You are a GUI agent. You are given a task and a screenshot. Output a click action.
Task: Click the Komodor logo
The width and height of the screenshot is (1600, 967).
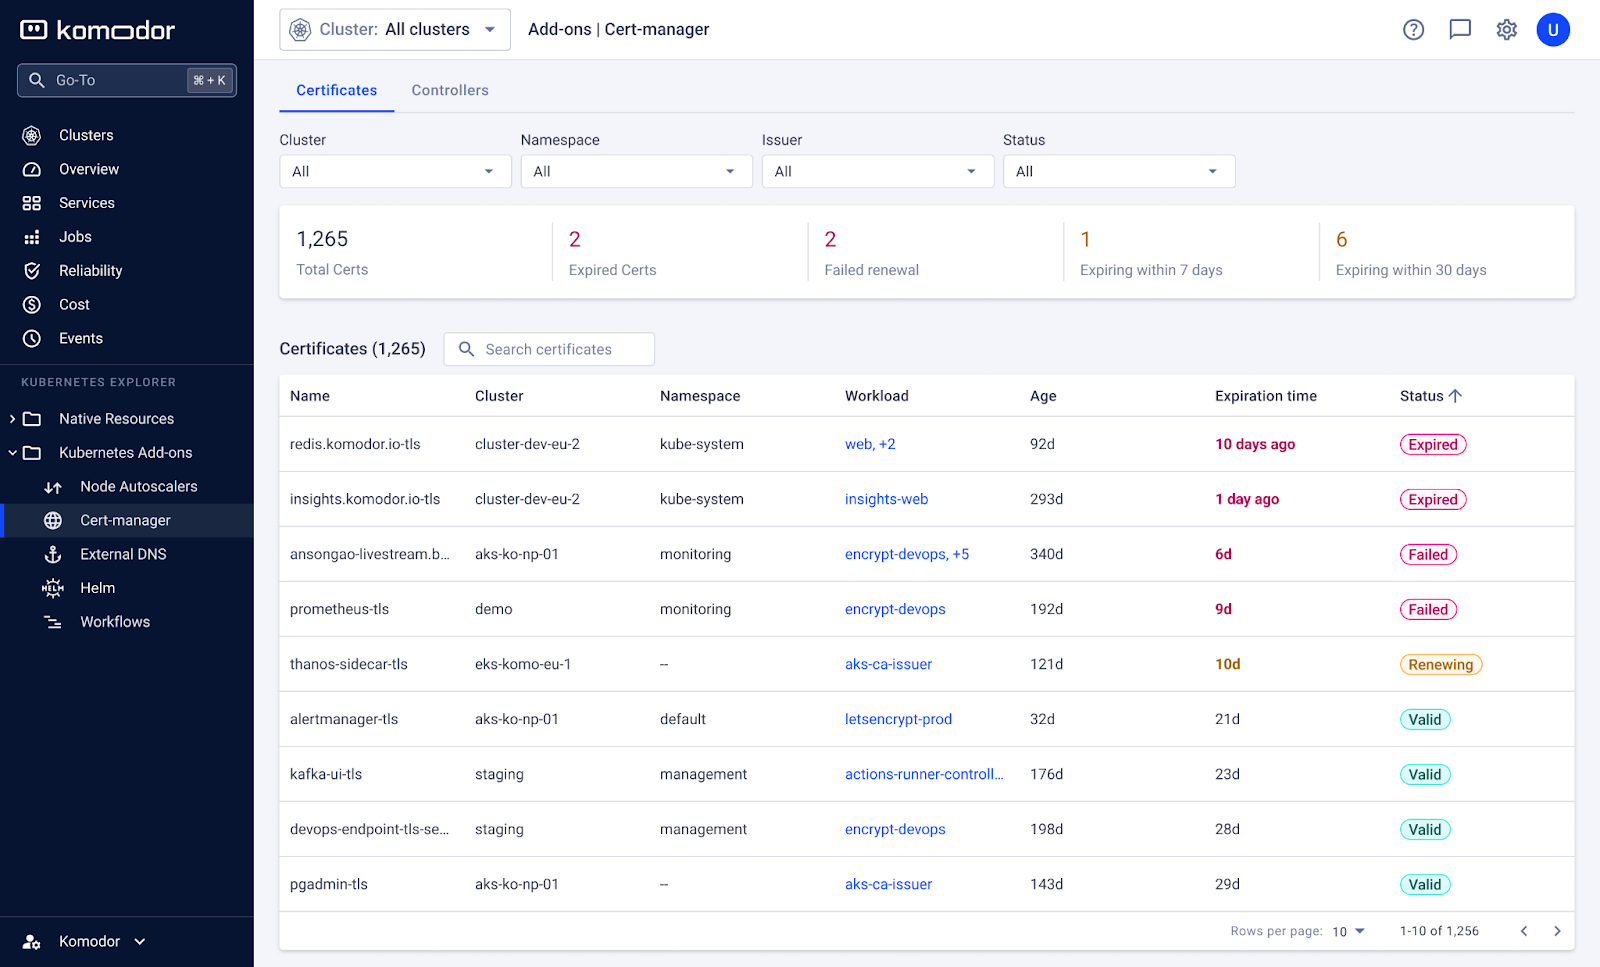tap(97, 30)
